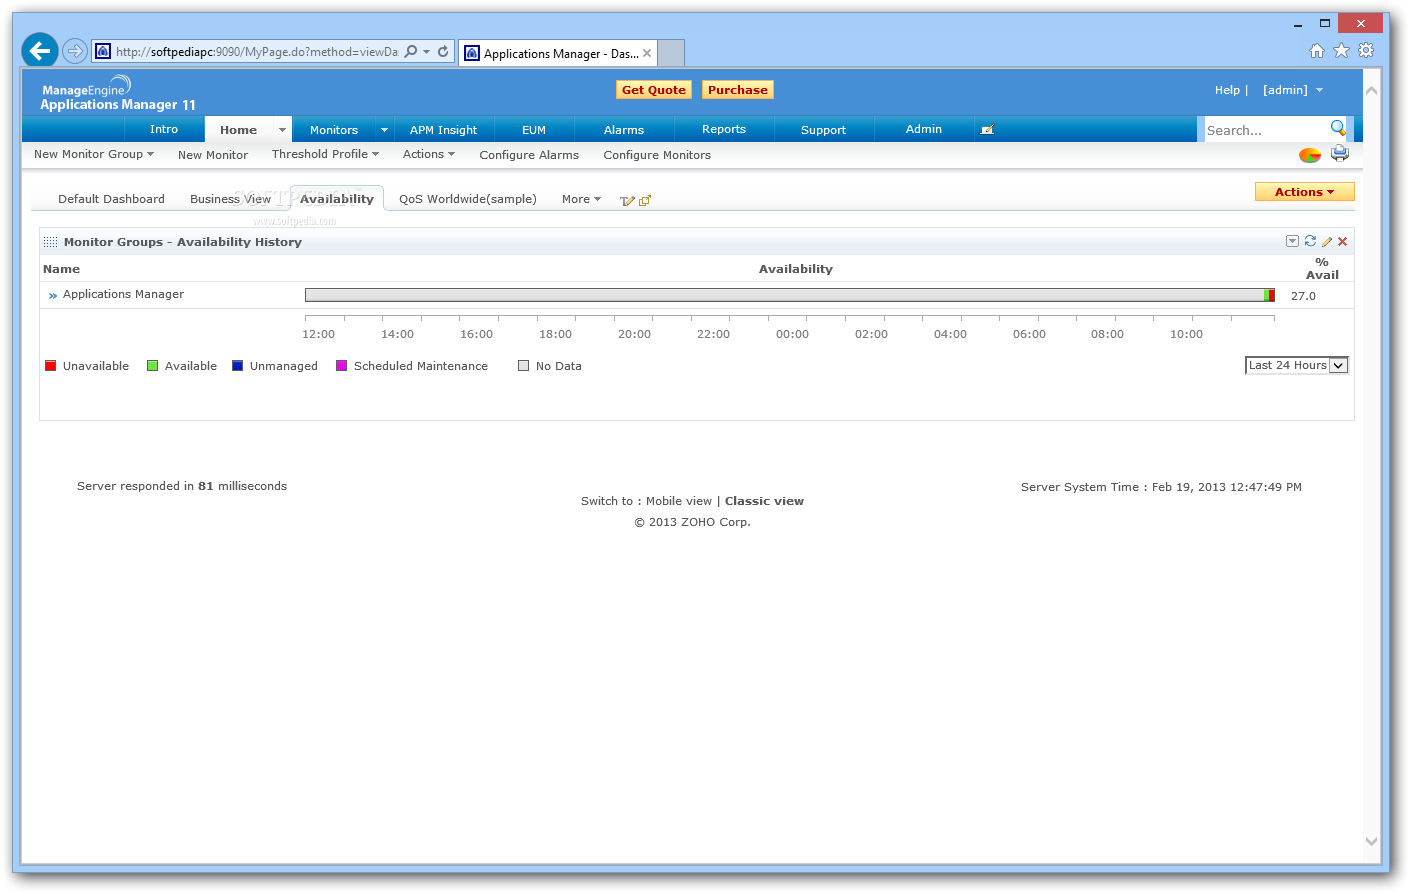This screenshot has height=893, width=1410.
Task: Select the Availability dashboard tab
Action: point(337,199)
